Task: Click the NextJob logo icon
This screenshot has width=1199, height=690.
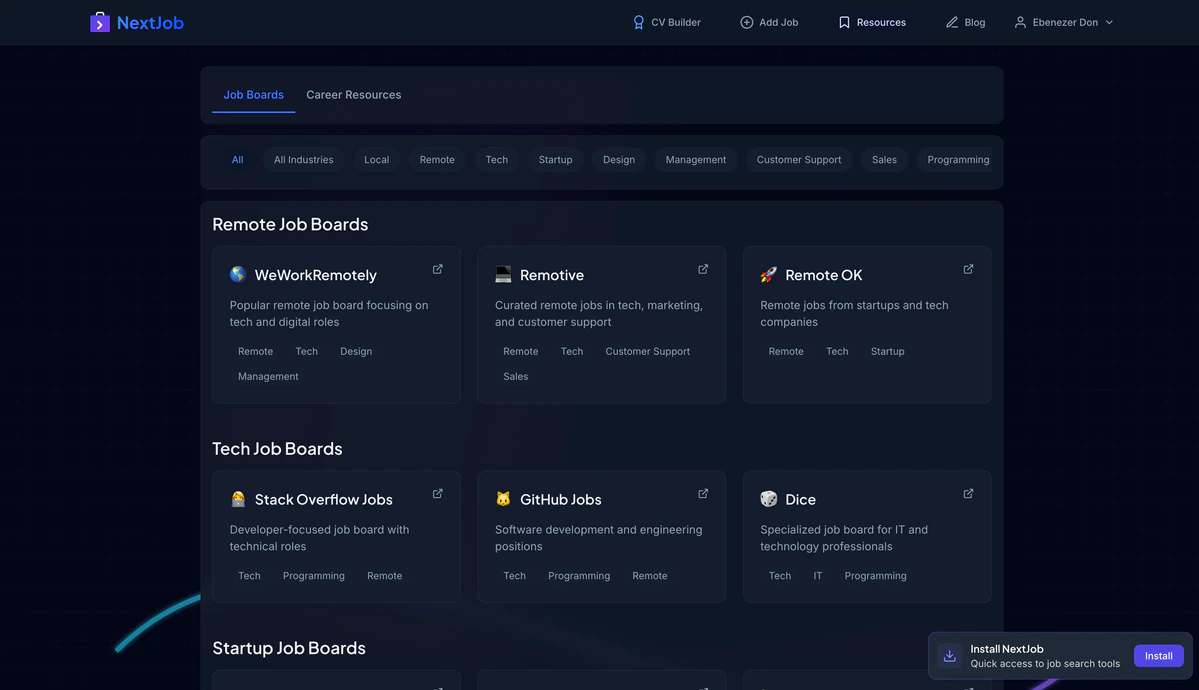Action: point(99,21)
